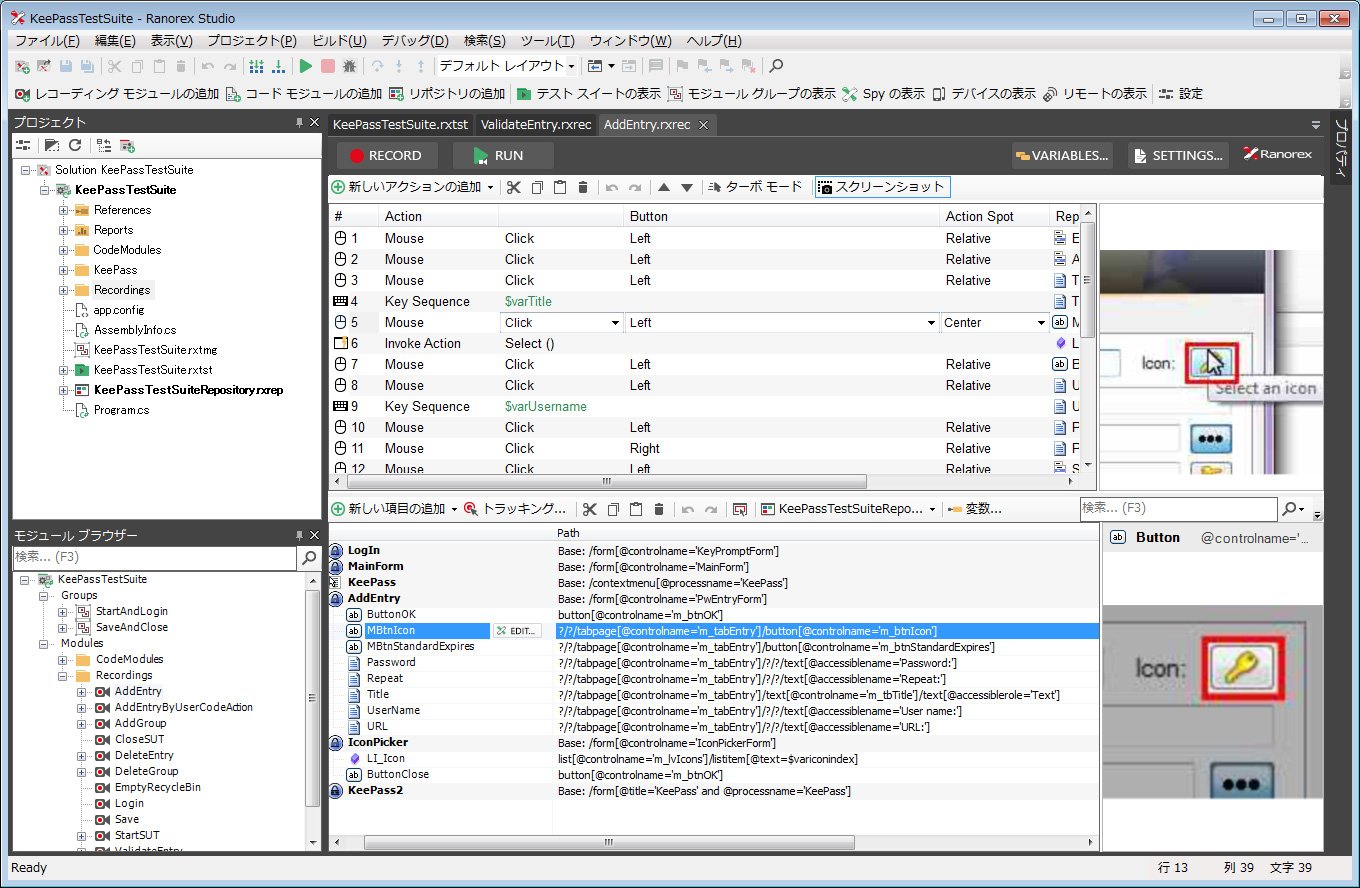This screenshot has height=888, width=1360.
Task: Move the action down with the down arrow
Action: coord(687,187)
